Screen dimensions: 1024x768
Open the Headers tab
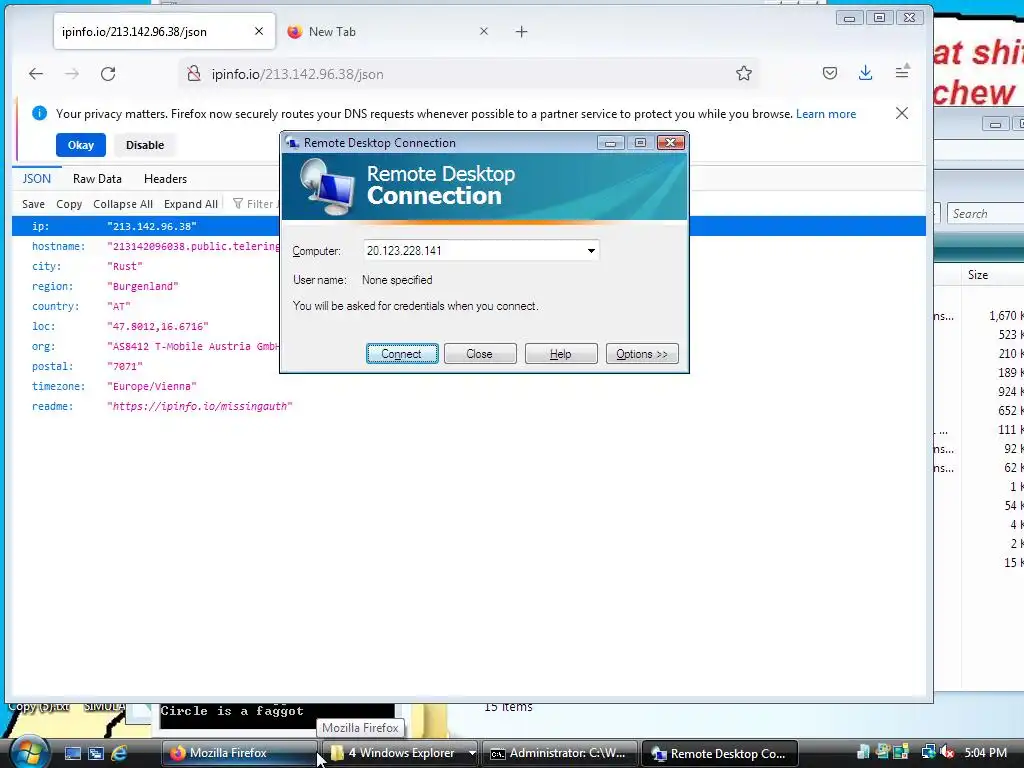(x=165, y=178)
